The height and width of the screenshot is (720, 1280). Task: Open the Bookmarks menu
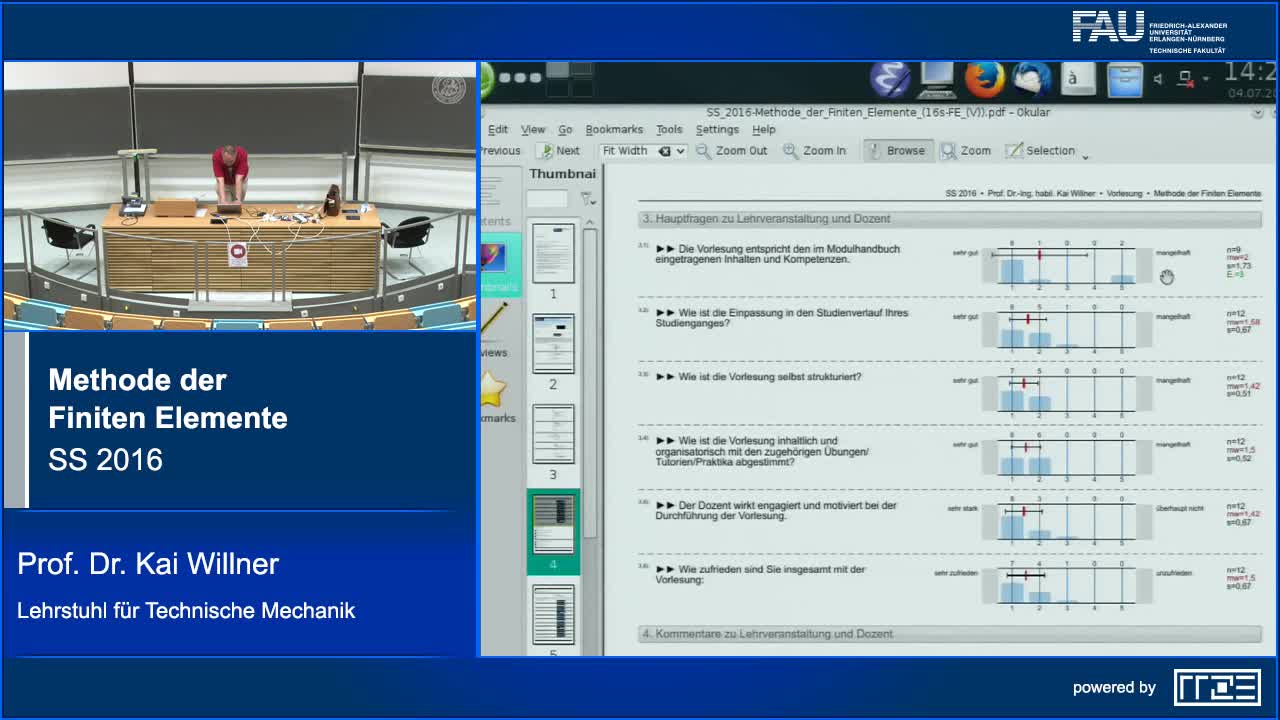(614, 129)
